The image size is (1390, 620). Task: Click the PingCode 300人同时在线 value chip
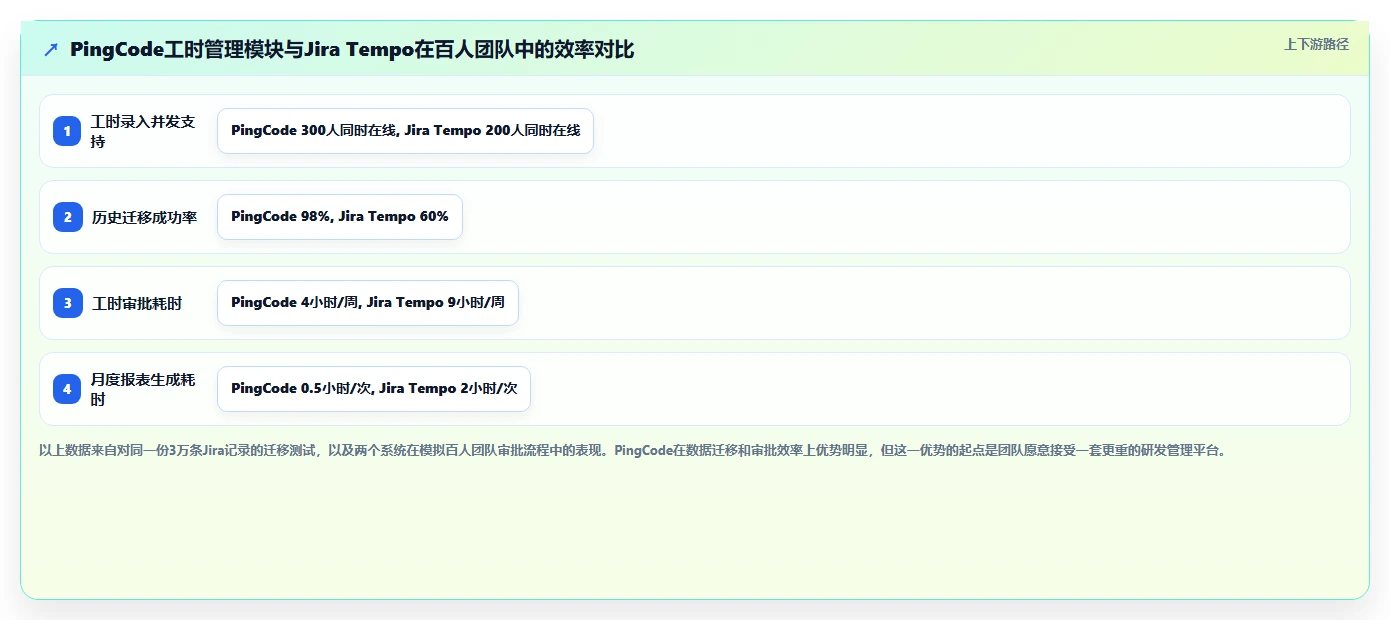(405, 131)
